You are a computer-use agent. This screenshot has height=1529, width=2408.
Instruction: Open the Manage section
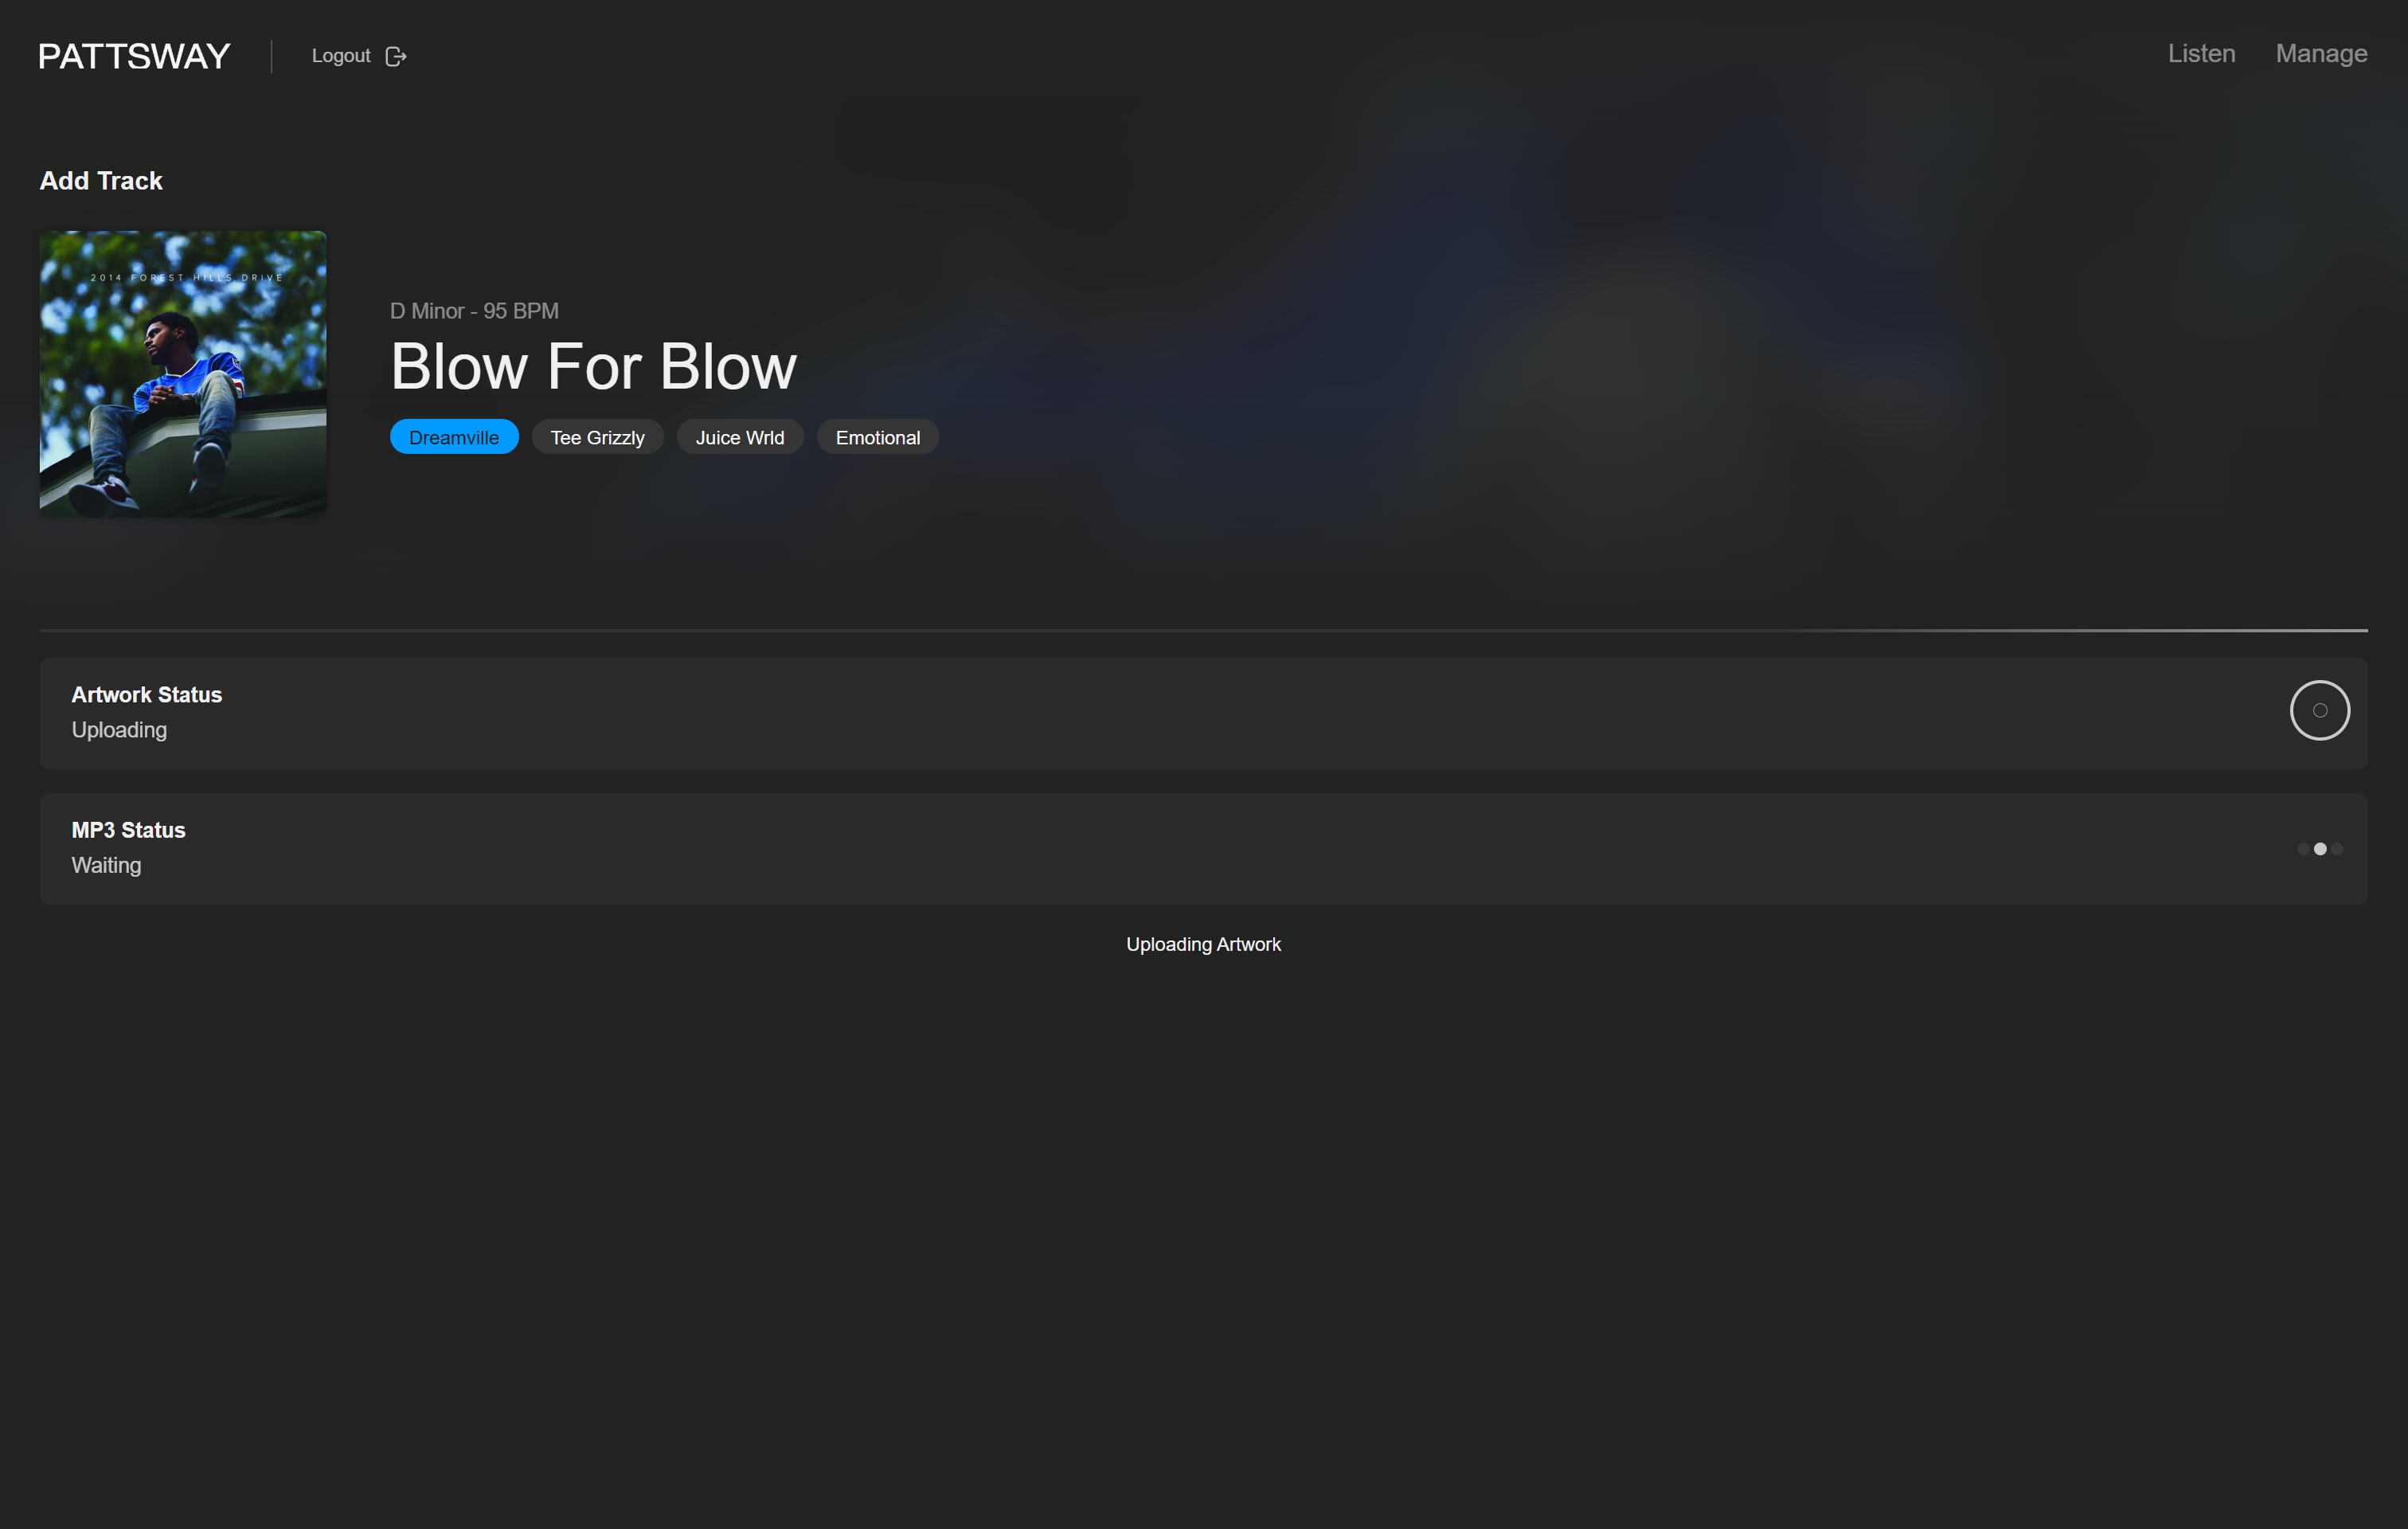(2321, 53)
